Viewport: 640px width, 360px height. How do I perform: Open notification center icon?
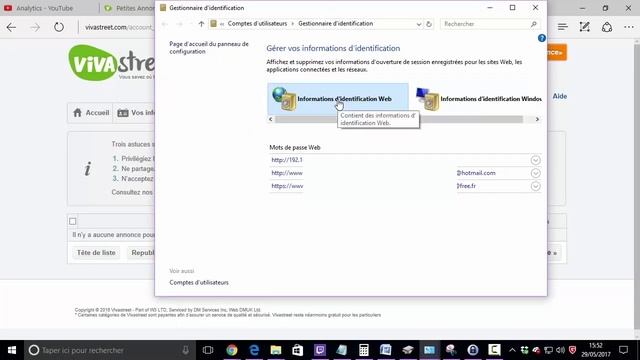[x=623, y=350]
